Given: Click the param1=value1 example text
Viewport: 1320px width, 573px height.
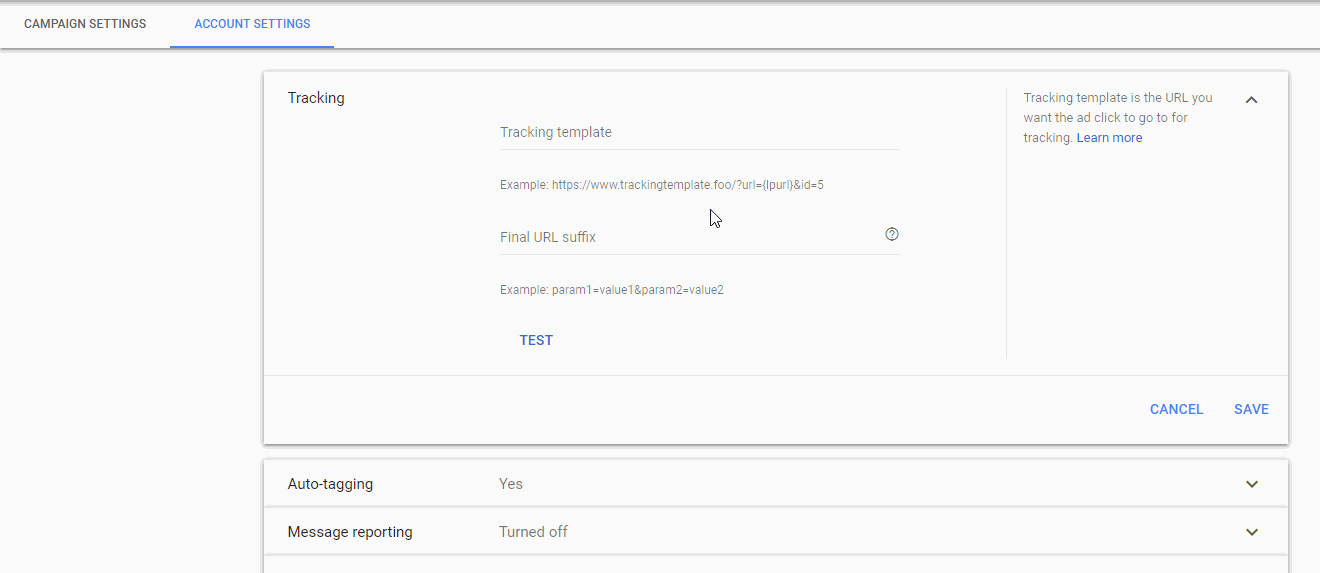Looking at the screenshot, I should [611, 290].
